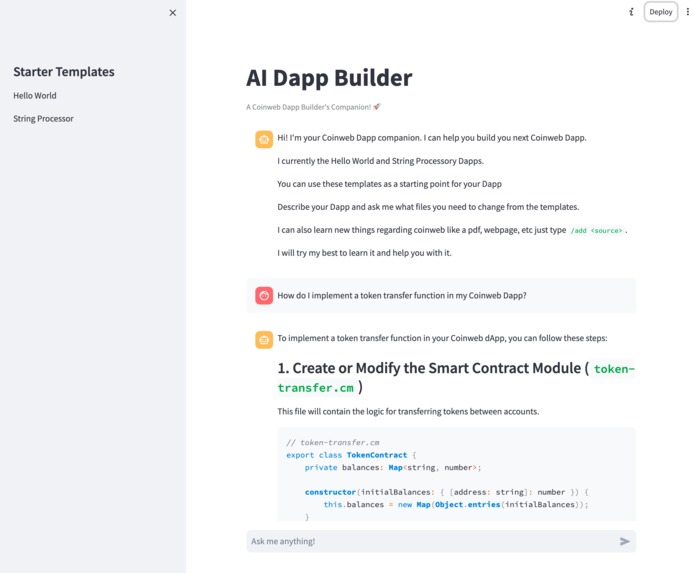Click the '/add <source>' inline code
This screenshot has width=694, height=573.
click(x=596, y=231)
